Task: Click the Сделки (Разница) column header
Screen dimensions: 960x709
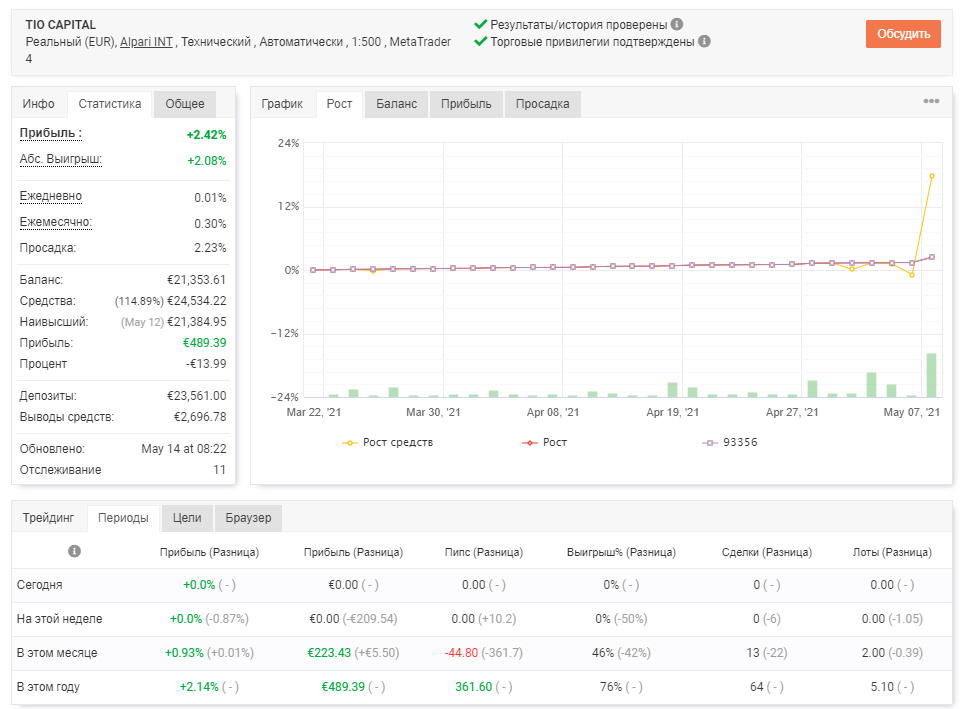Action: [x=767, y=552]
